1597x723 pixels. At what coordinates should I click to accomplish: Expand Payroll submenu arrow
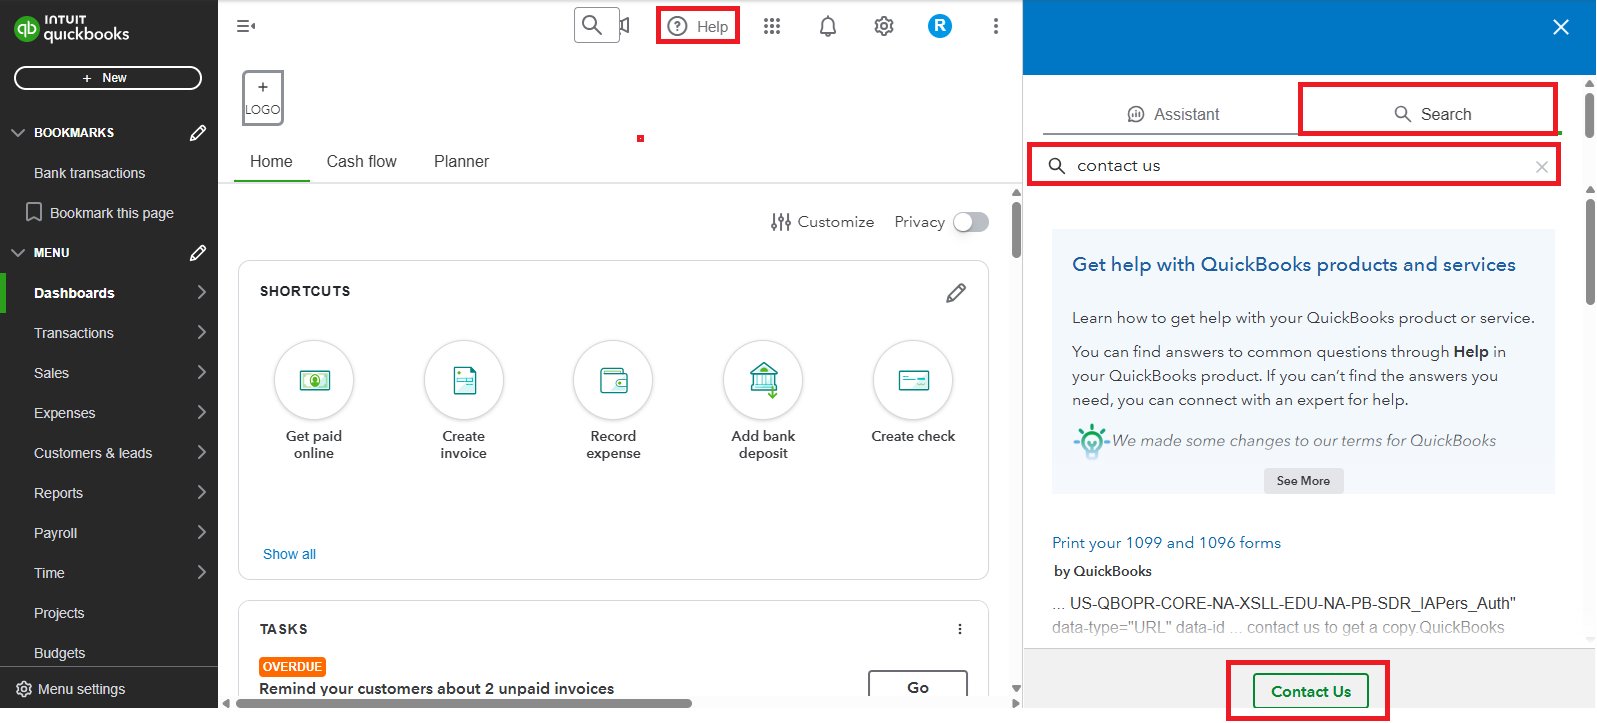[202, 532]
